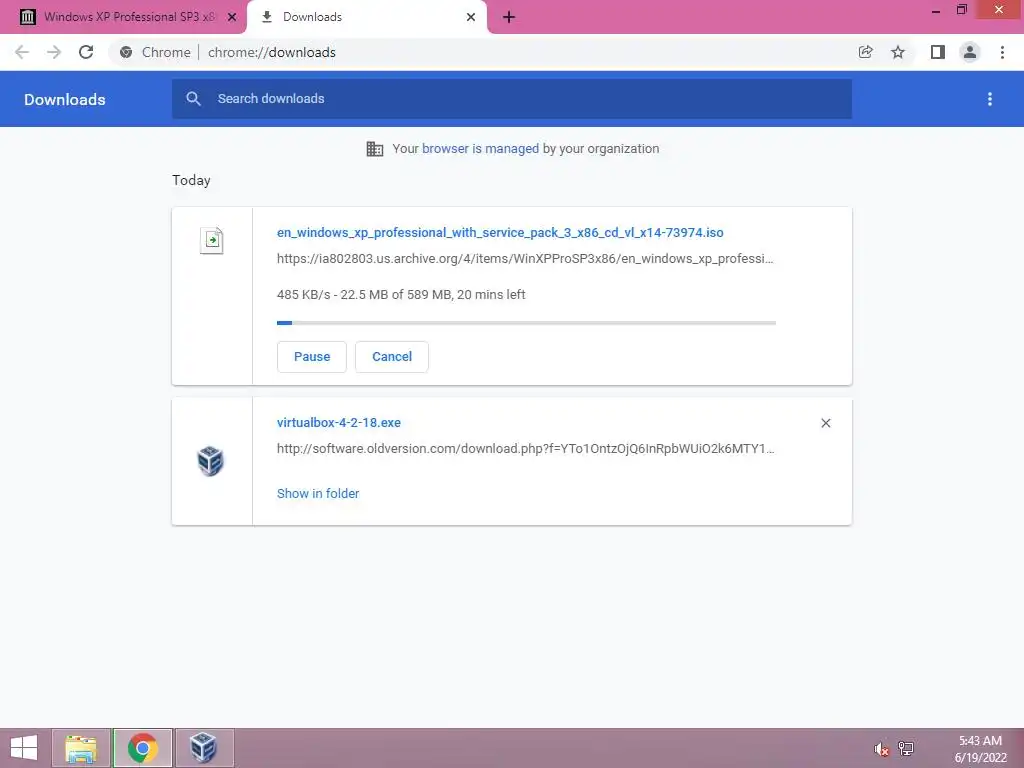
Task: Close the Windows XP Professional SP3 tab
Action: 232,17
